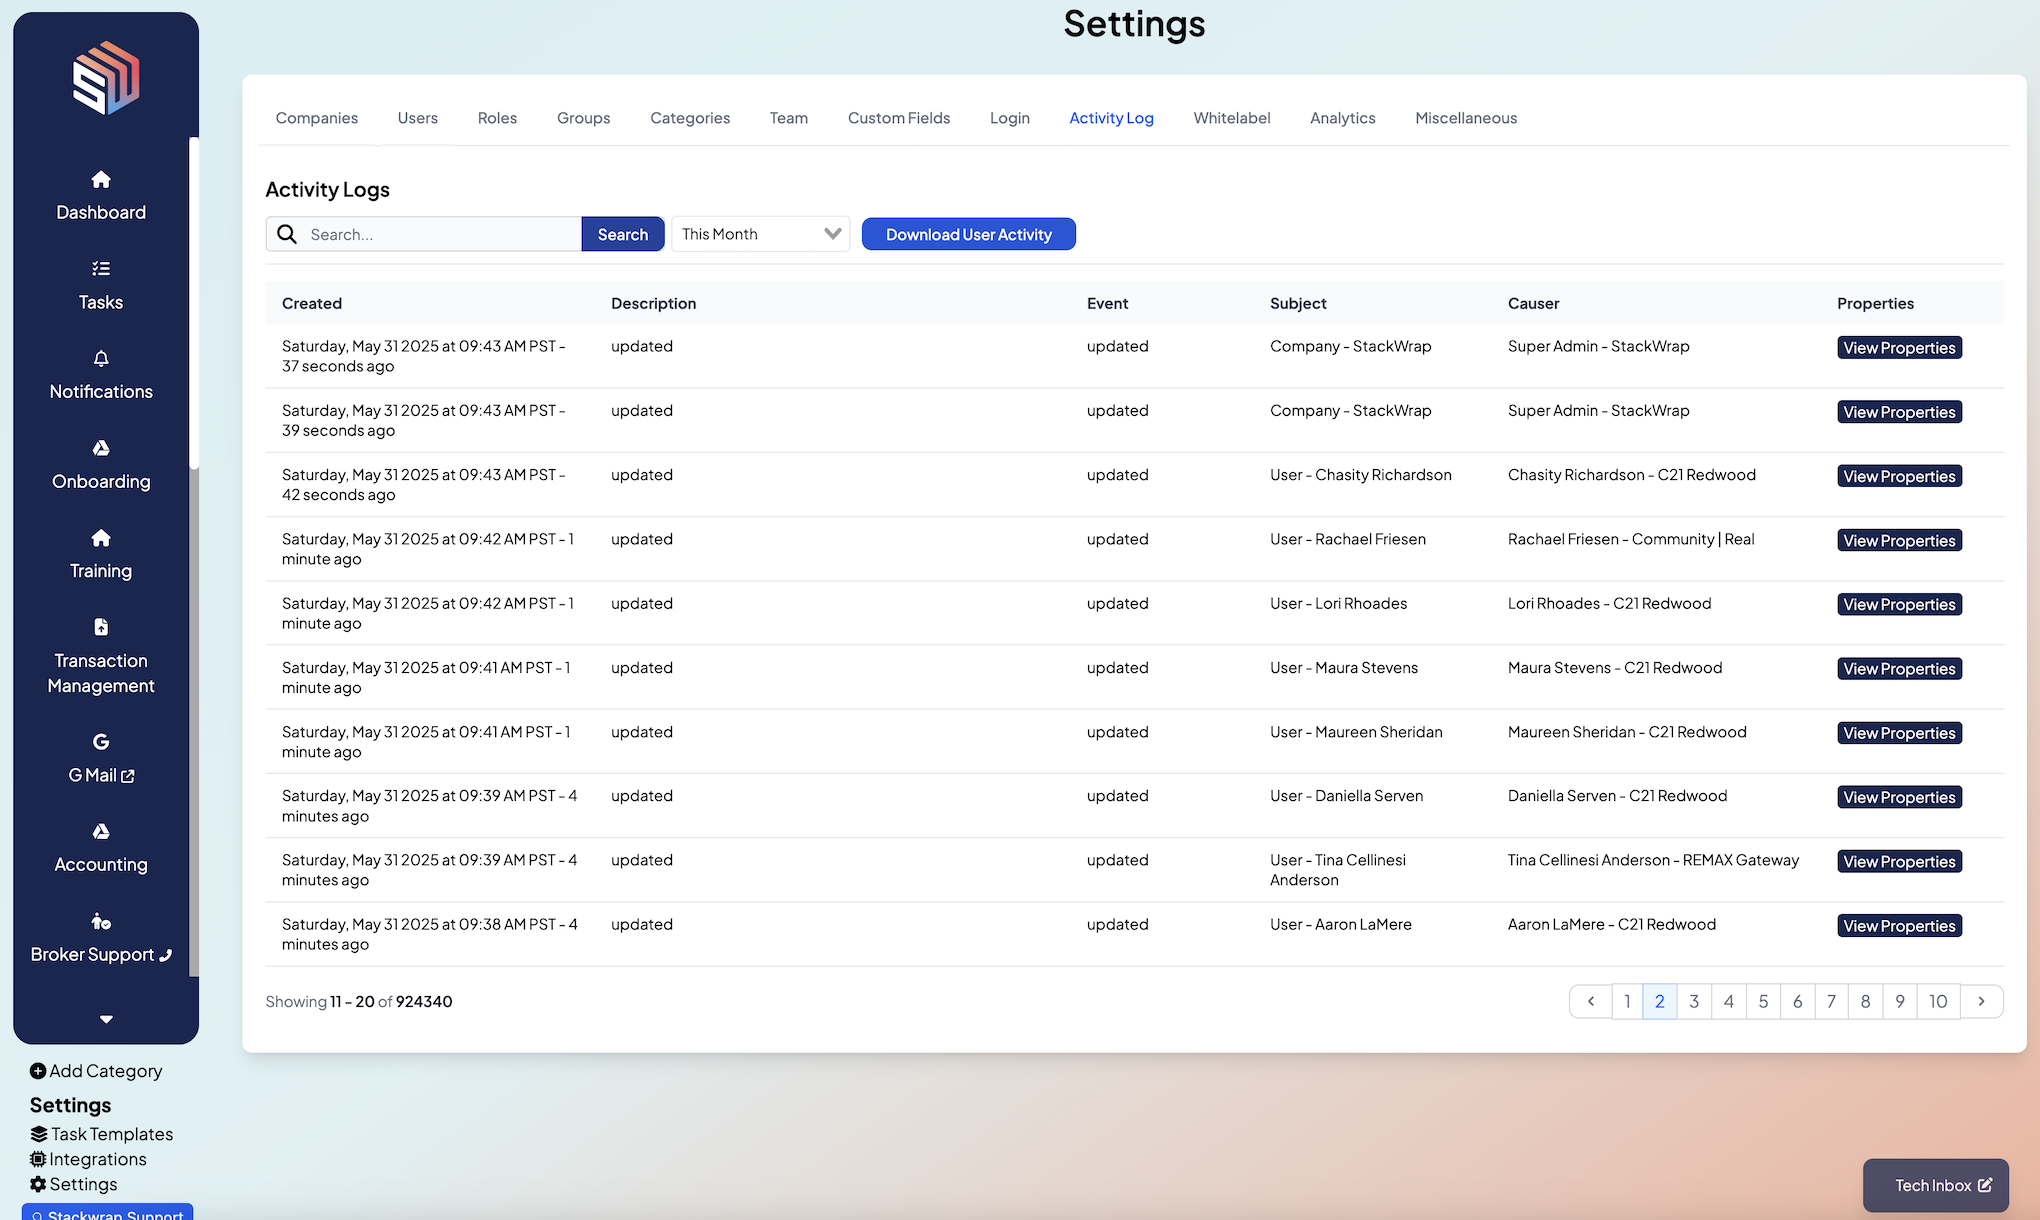
Task: Open Training house icon
Action: pos(101,538)
